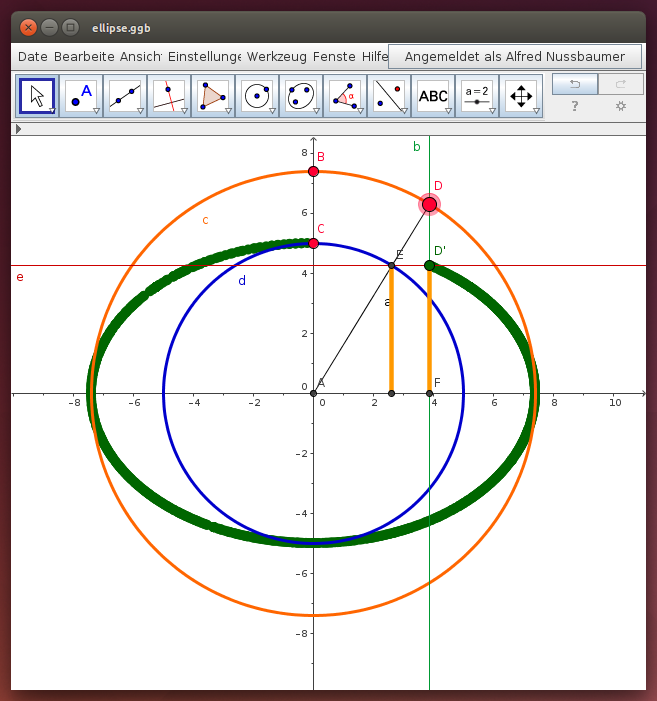
Task: Click green point D' on ellipse
Action: (429, 266)
